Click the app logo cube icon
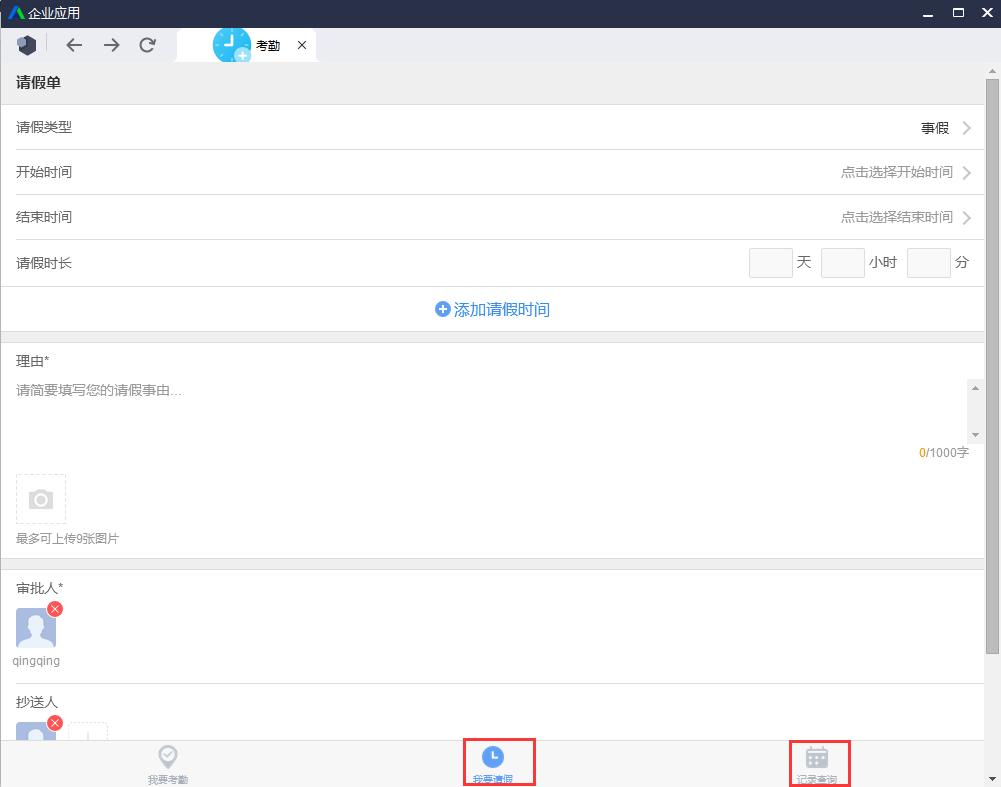 coord(26,44)
